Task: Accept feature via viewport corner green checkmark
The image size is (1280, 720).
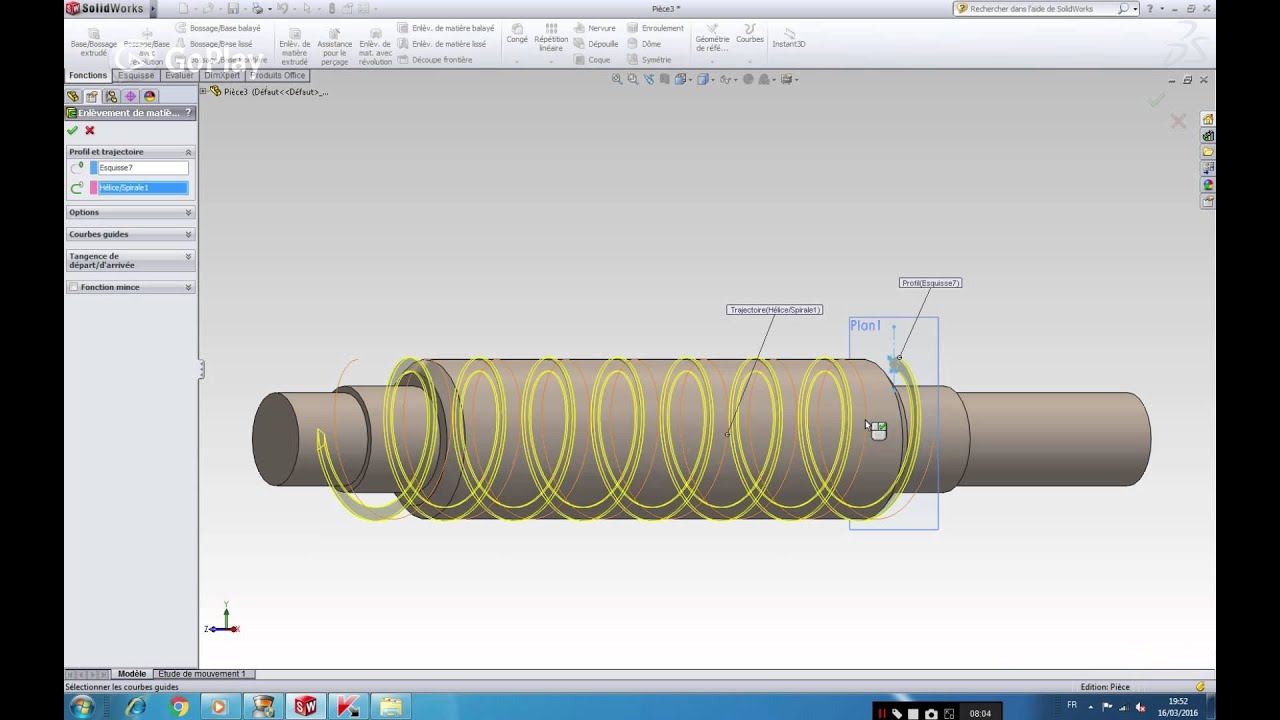Action: tap(1156, 100)
